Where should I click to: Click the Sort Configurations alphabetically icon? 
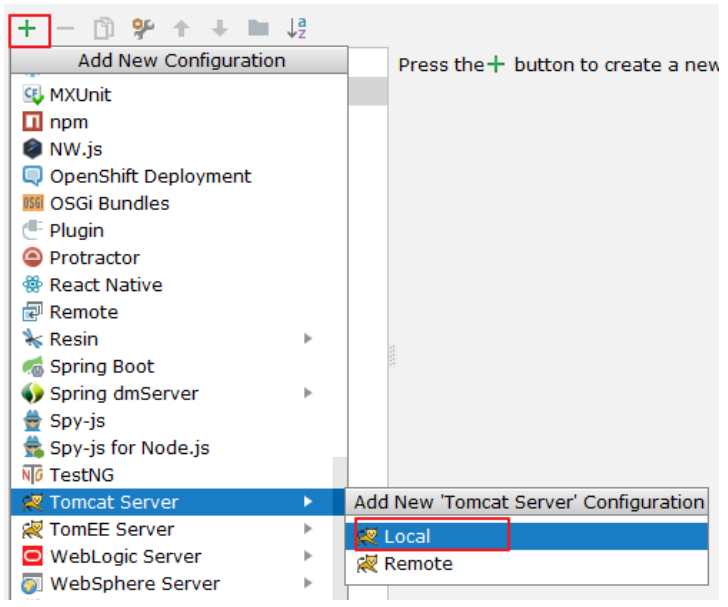click(297, 28)
